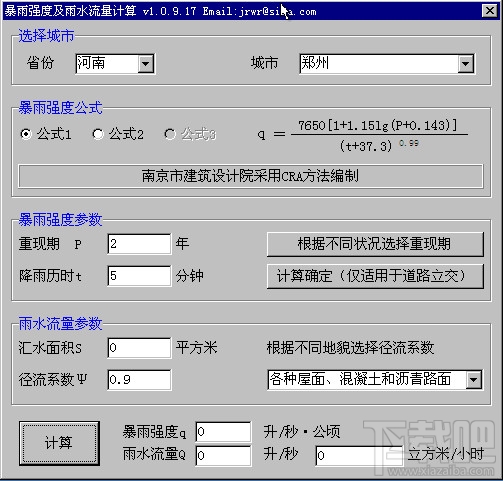Open the 省份 province dropdown arrow
Screen dimensions: 503x481
point(146,63)
